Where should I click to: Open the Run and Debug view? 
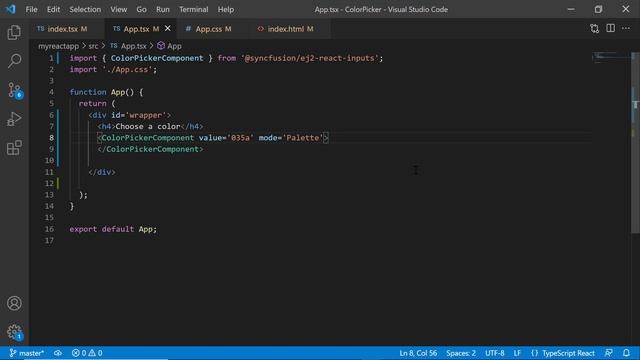14,119
